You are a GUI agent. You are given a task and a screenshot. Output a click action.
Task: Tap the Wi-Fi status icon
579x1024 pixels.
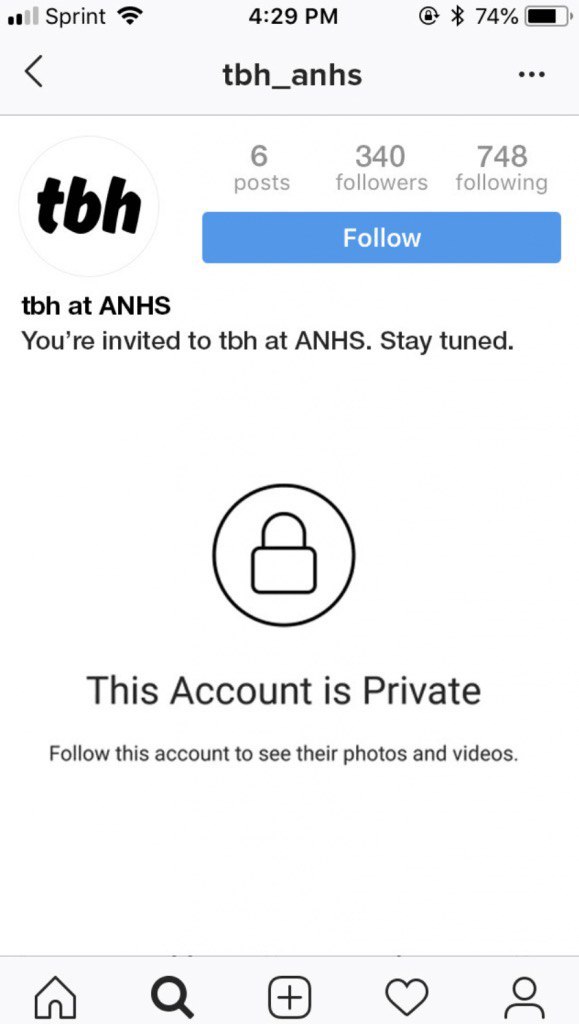tap(129, 18)
